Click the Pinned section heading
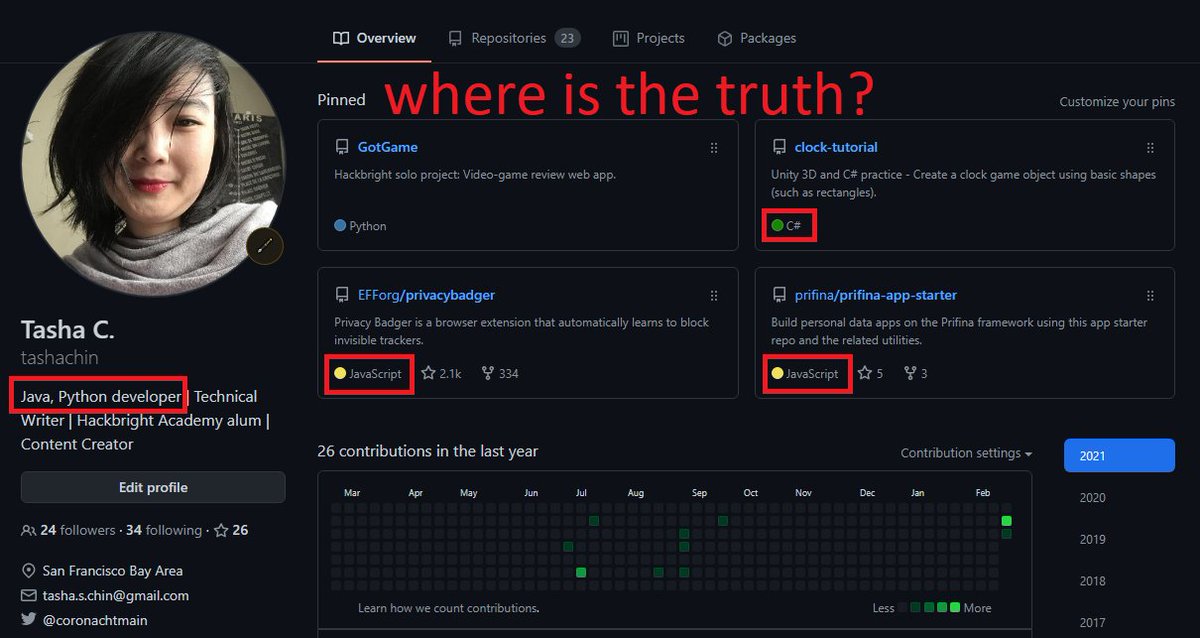The height and width of the screenshot is (638, 1200). pos(341,100)
